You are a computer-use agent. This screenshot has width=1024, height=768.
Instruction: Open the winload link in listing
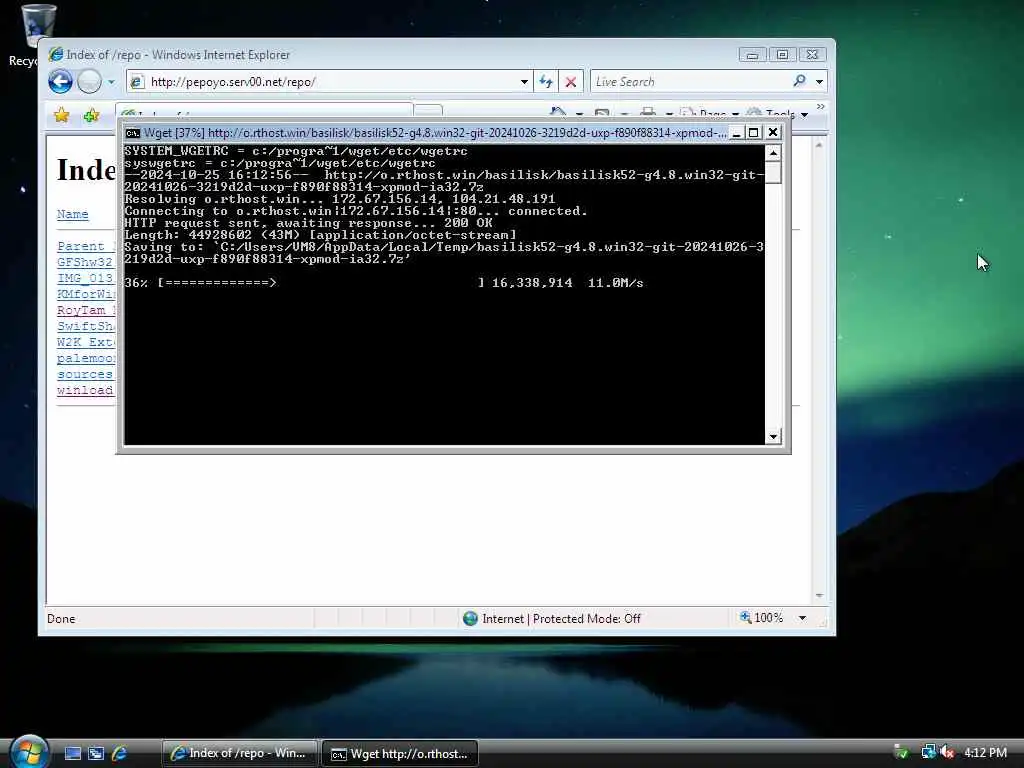(x=85, y=390)
